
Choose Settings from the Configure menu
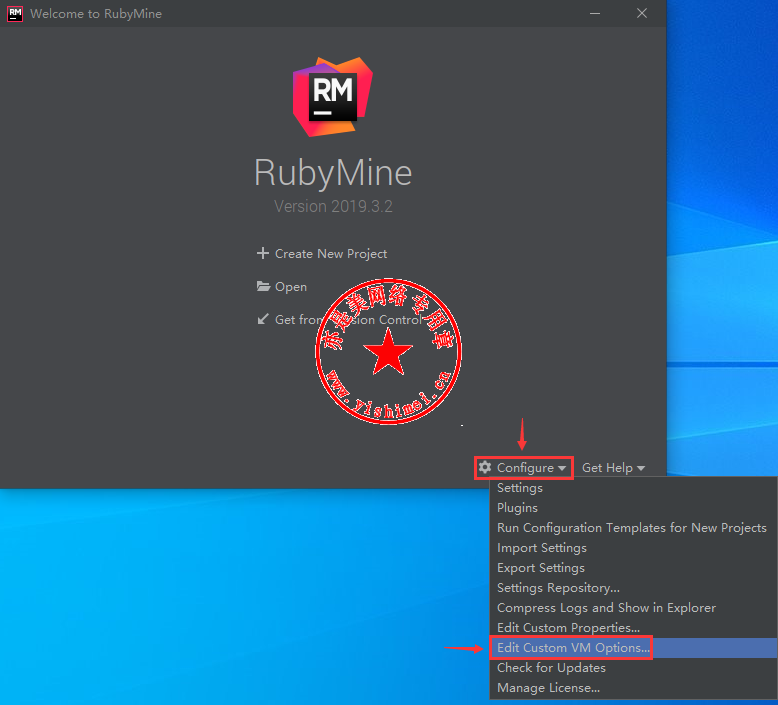click(x=633, y=488)
